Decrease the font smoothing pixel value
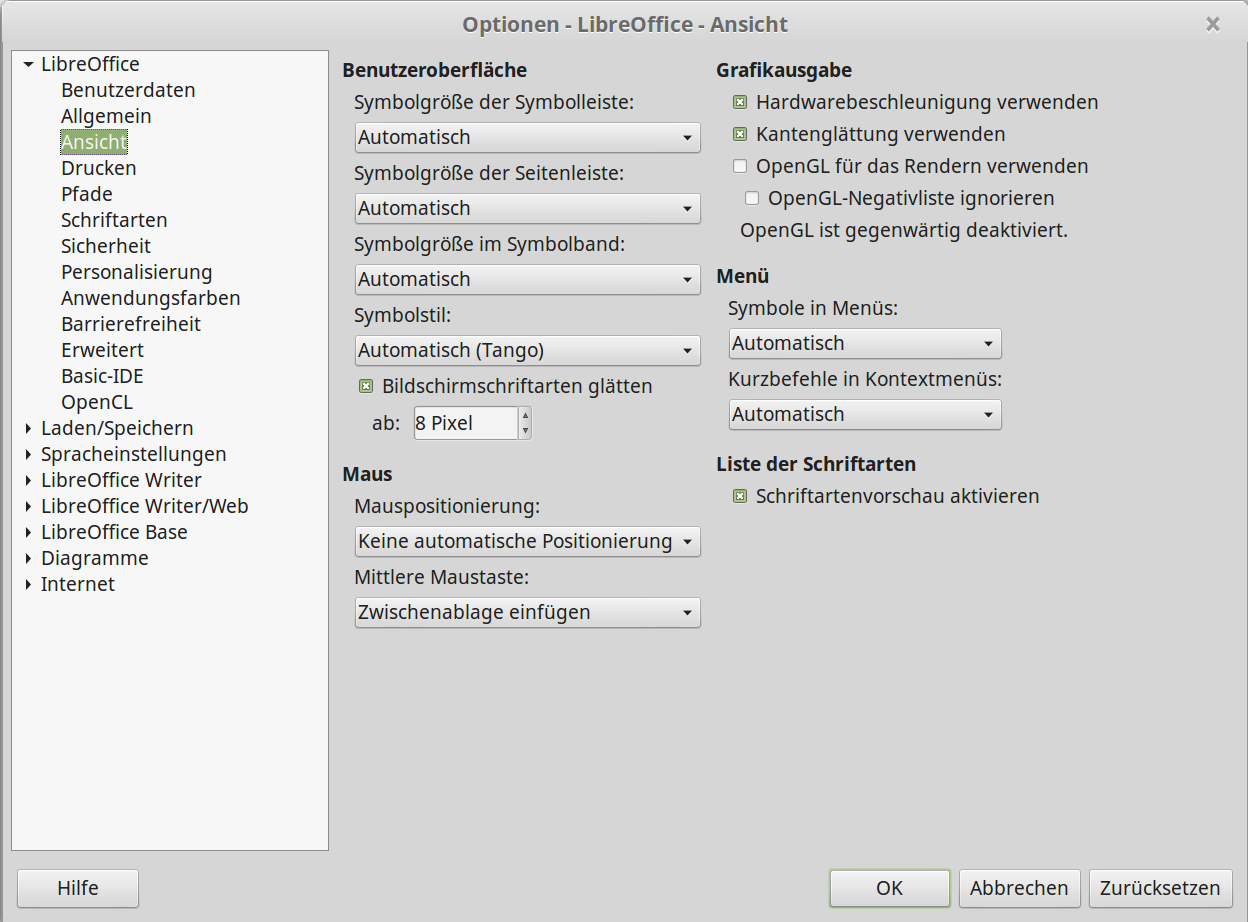The height and width of the screenshot is (922, 1248). (525, 431)
